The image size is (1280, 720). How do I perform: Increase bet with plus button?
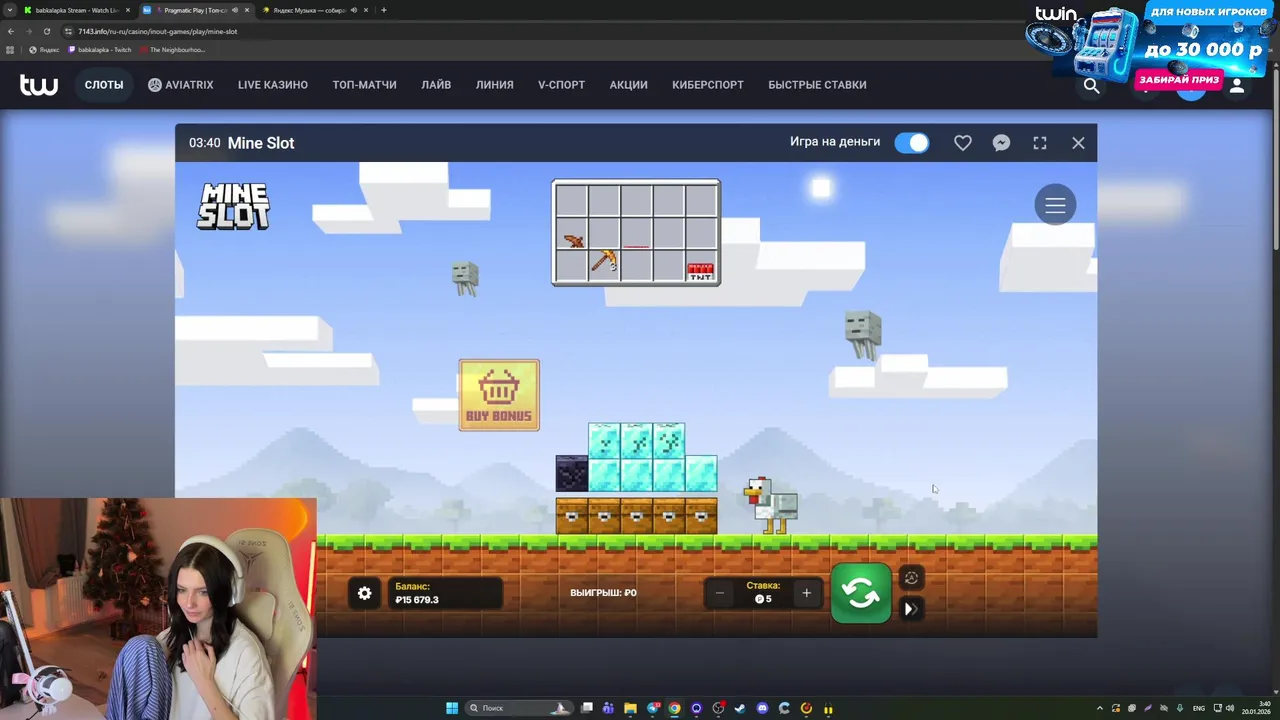[806, 593]
